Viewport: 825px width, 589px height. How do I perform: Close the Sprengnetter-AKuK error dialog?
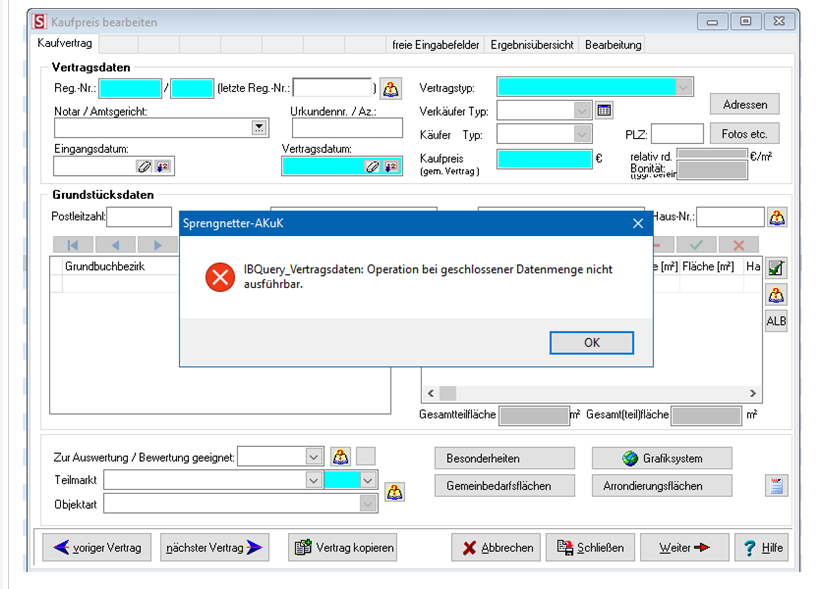(638, 223)
